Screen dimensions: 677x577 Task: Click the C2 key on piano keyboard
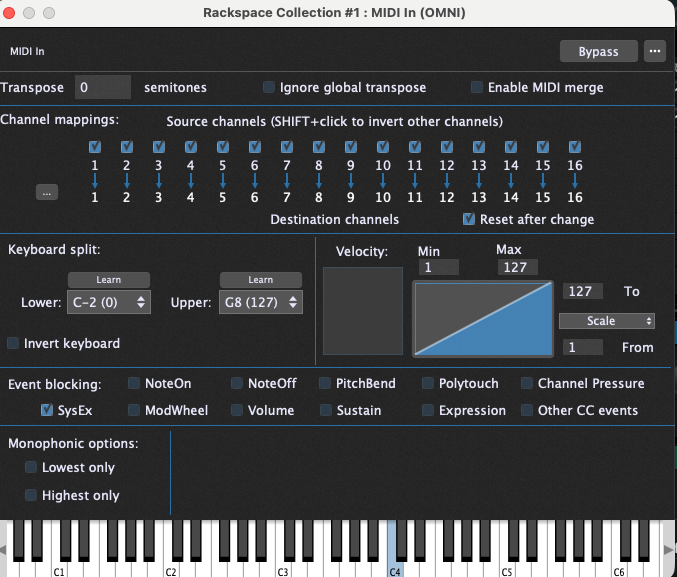(x=170, y=564)
